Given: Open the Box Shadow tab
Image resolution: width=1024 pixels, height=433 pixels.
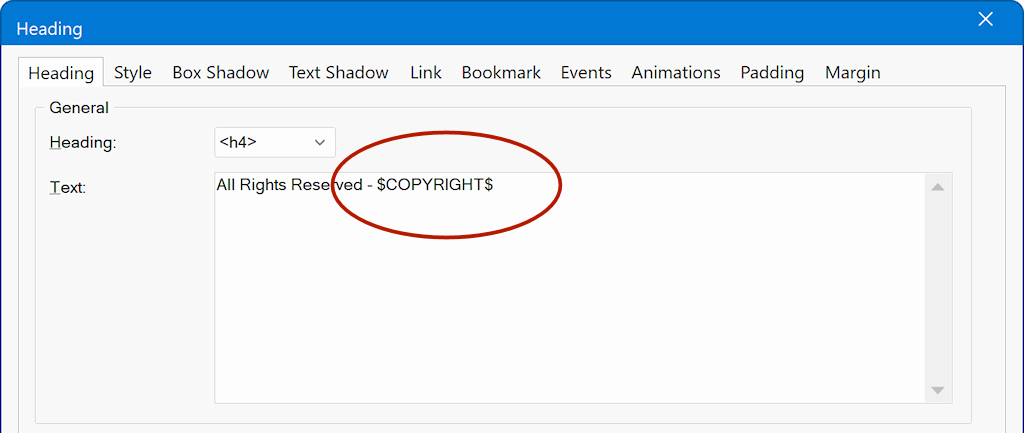Looking at the screenshot, I should (220, 72).
